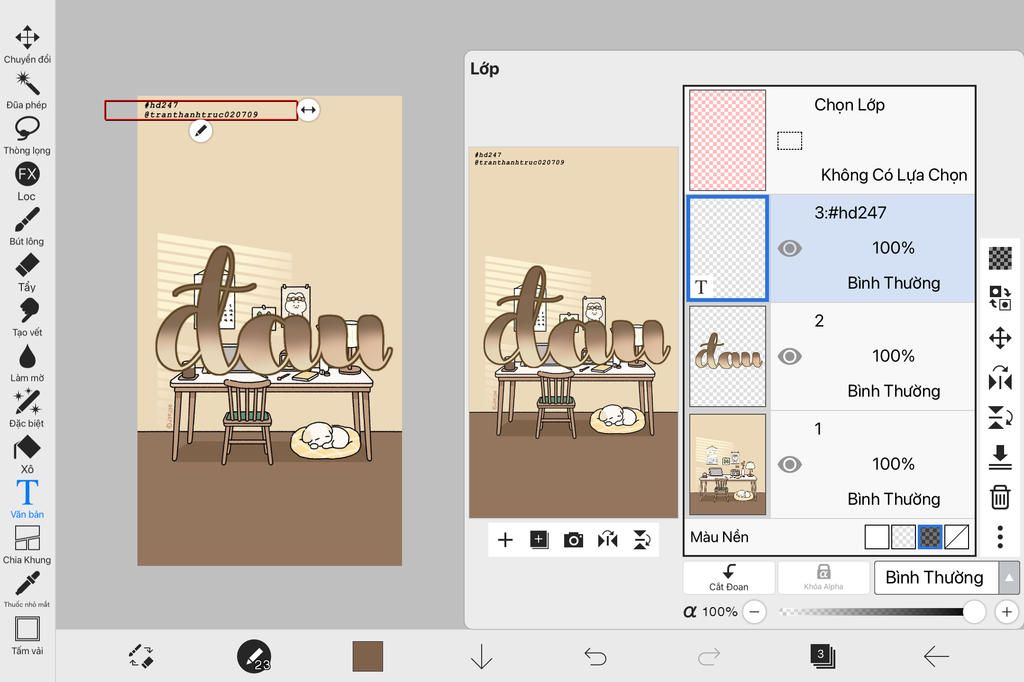Select the Thòng lọng lasso tool

click(27, 136)
